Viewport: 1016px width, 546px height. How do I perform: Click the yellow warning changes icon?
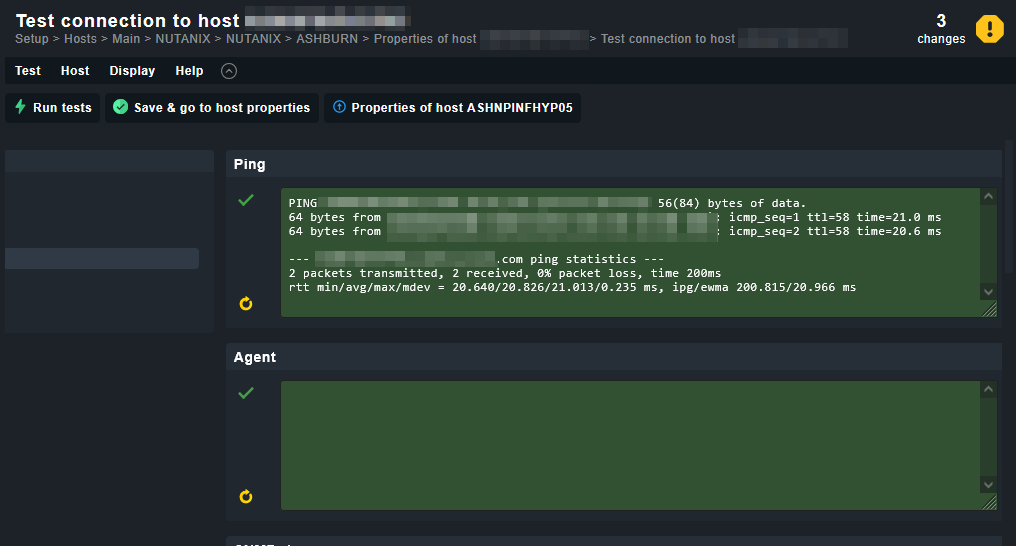click(989, 29)
